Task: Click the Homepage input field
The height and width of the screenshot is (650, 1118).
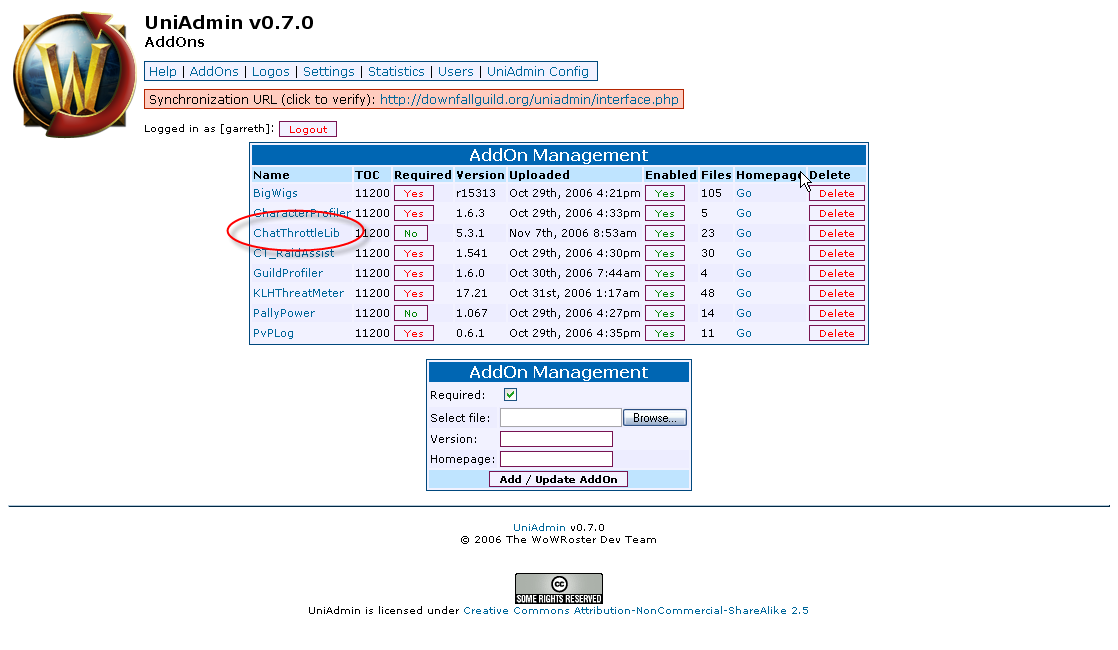Action: [556, 459]
